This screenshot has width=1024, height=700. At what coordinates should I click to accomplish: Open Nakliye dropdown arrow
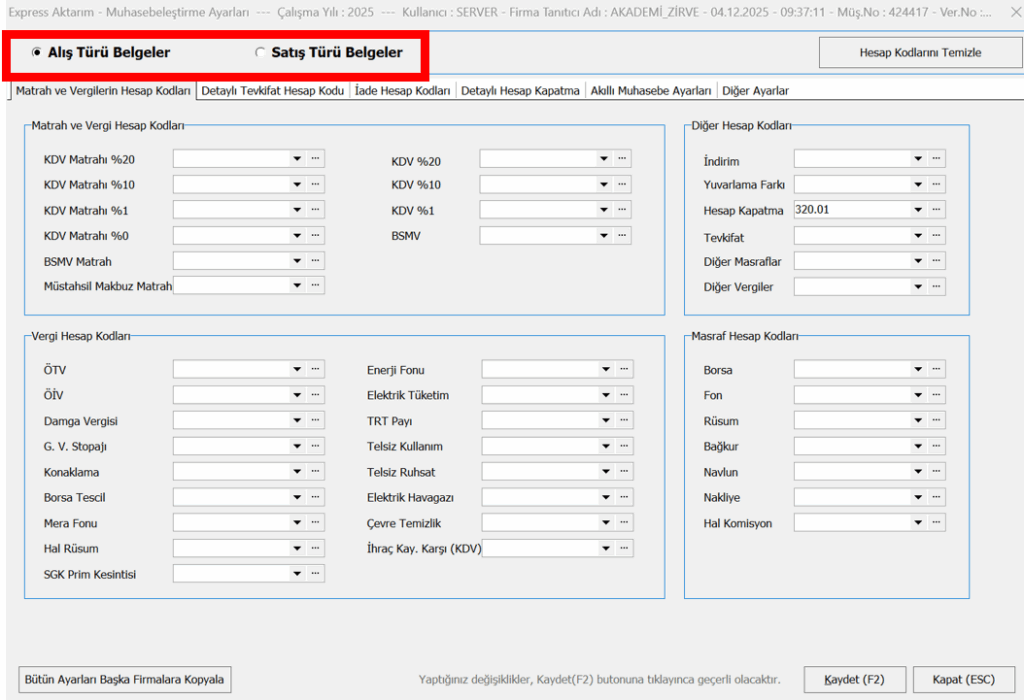[918, 497]
